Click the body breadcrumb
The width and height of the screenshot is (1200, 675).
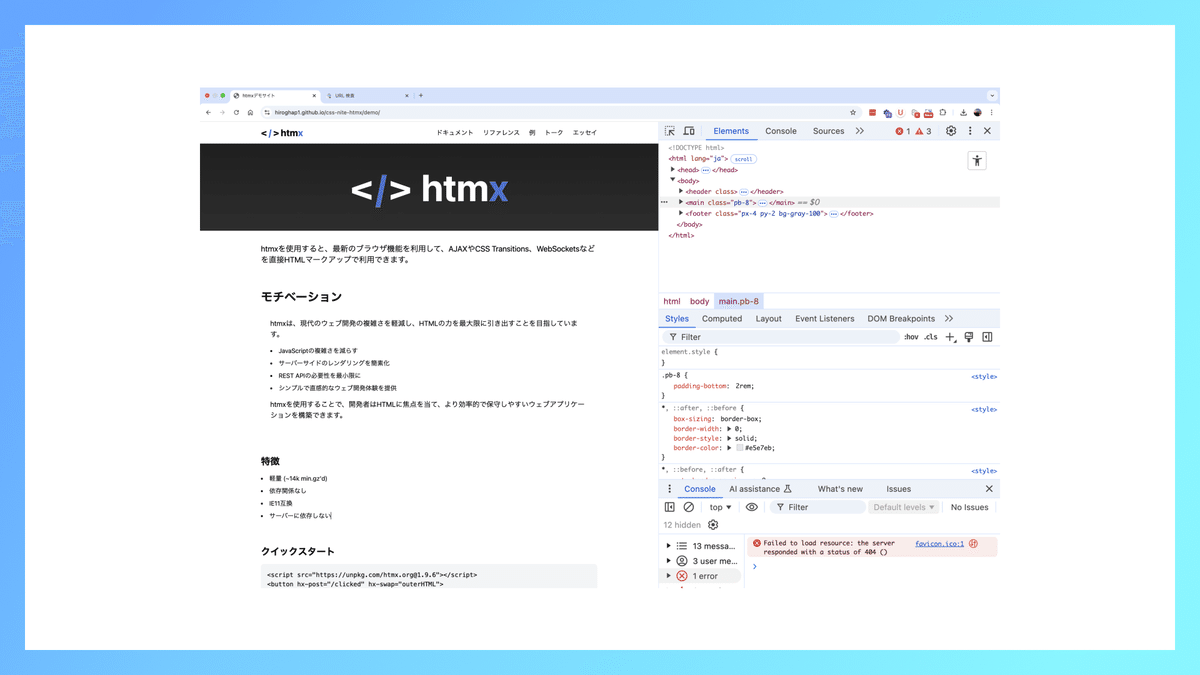[x=699, y=301]
